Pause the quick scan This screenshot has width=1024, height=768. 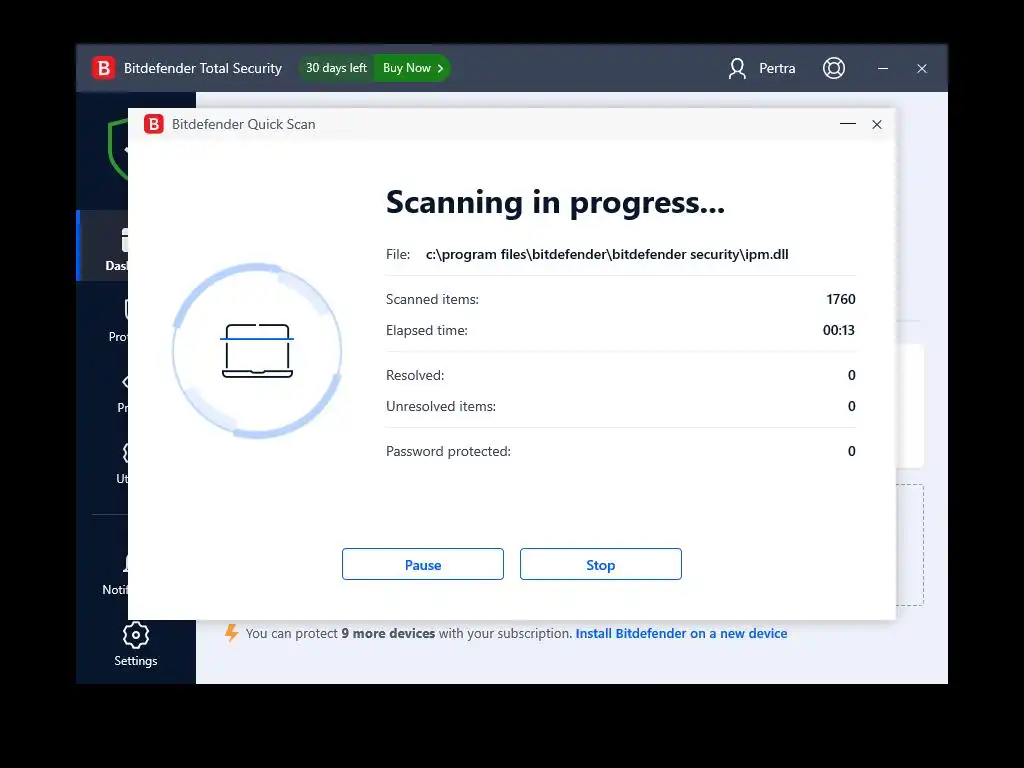pyautogui.click(x=423, y=564)
